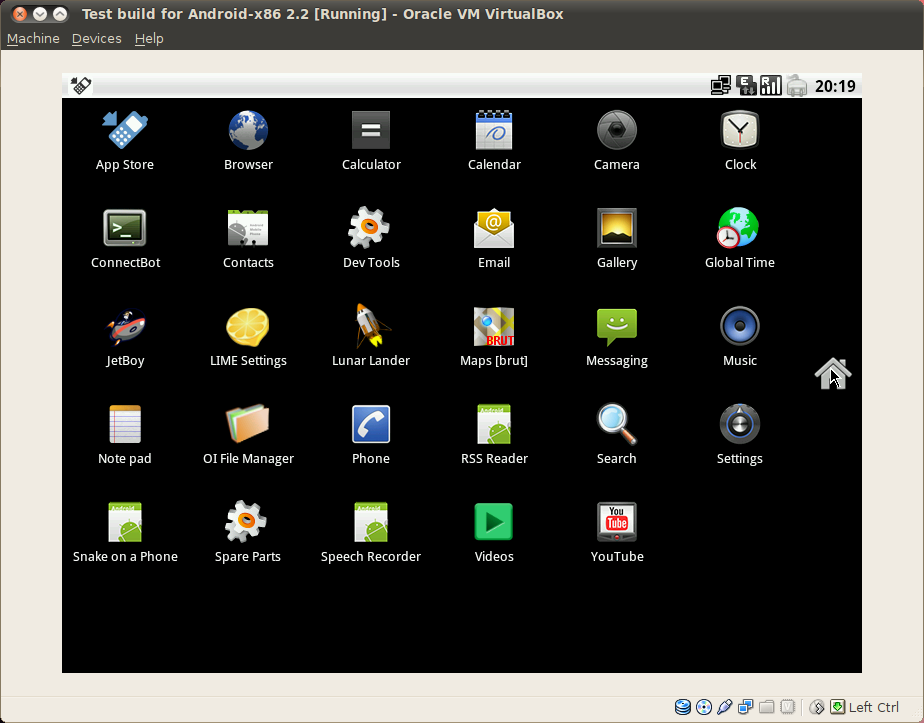Open Maps [brut] app
Viewport: 924px width, 723px height.
point(494,338)
